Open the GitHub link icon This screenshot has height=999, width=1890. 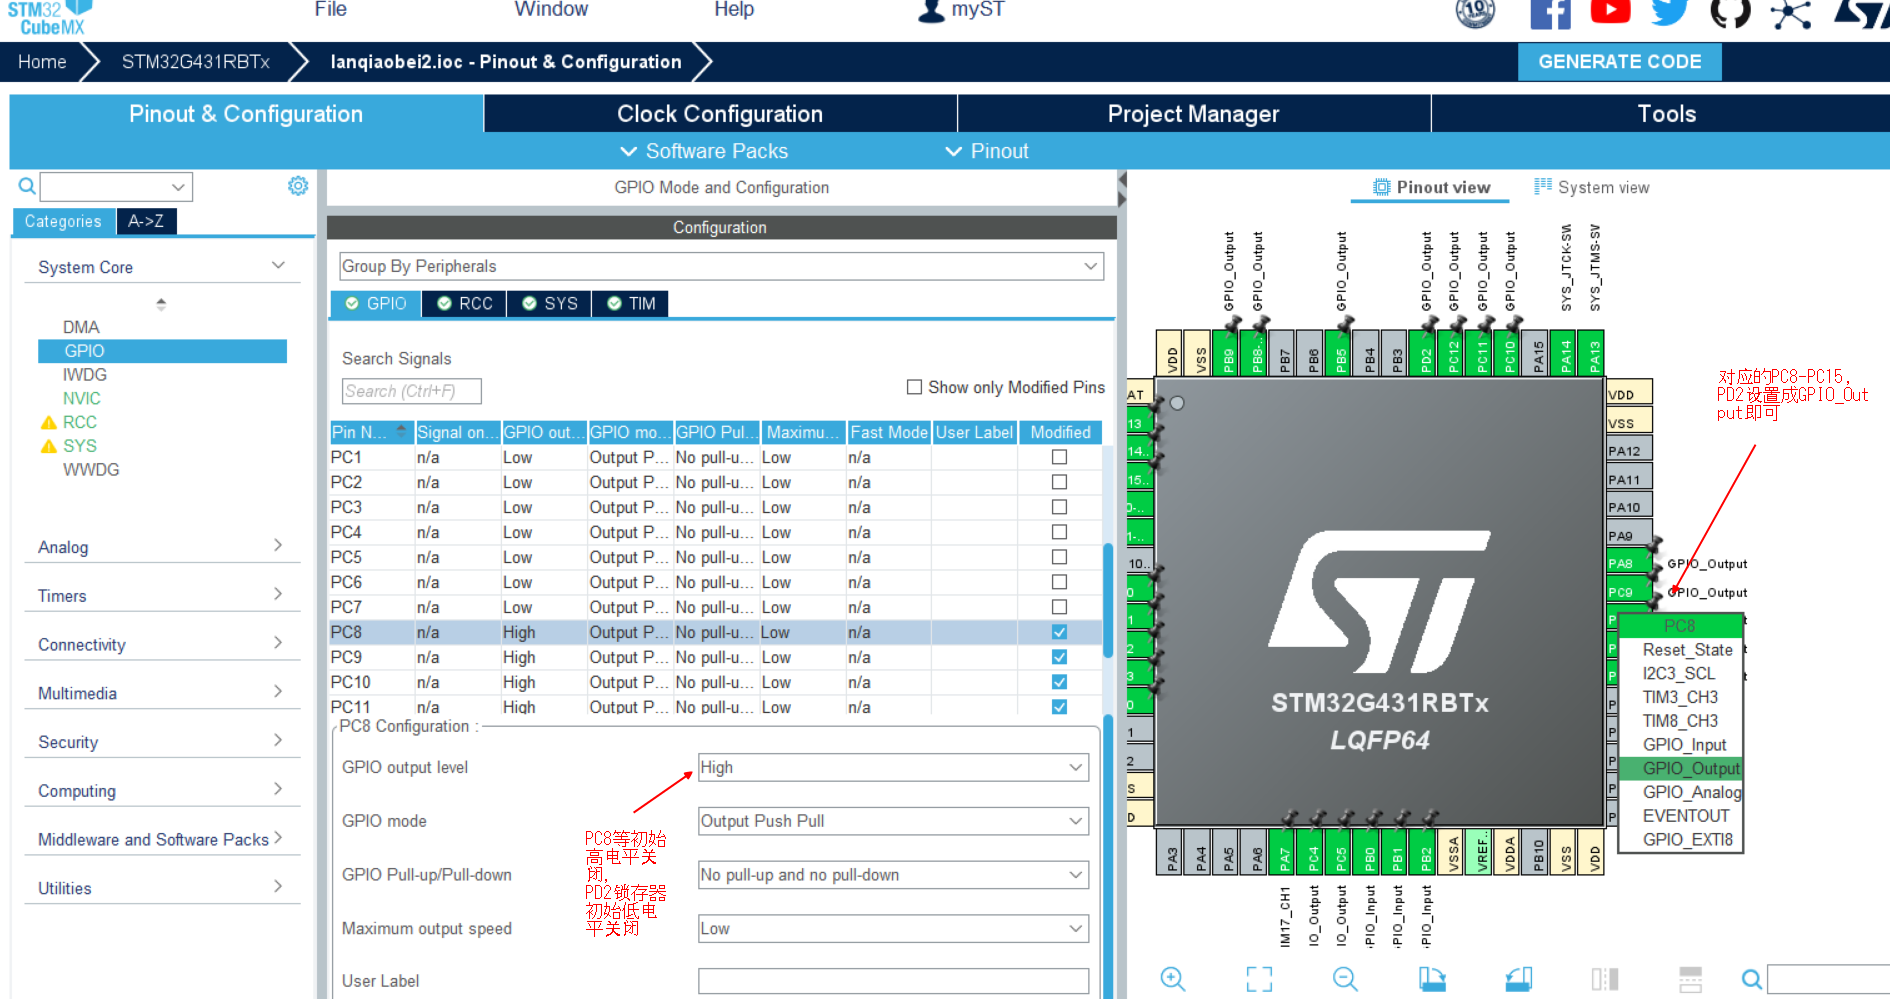pos(1730,13)
